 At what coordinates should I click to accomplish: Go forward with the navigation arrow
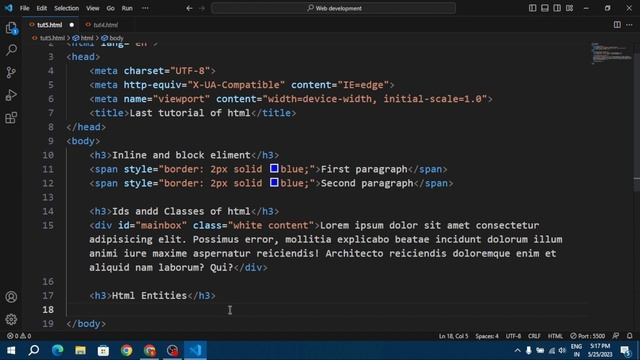pyautogui.click(x=202, y=8)
